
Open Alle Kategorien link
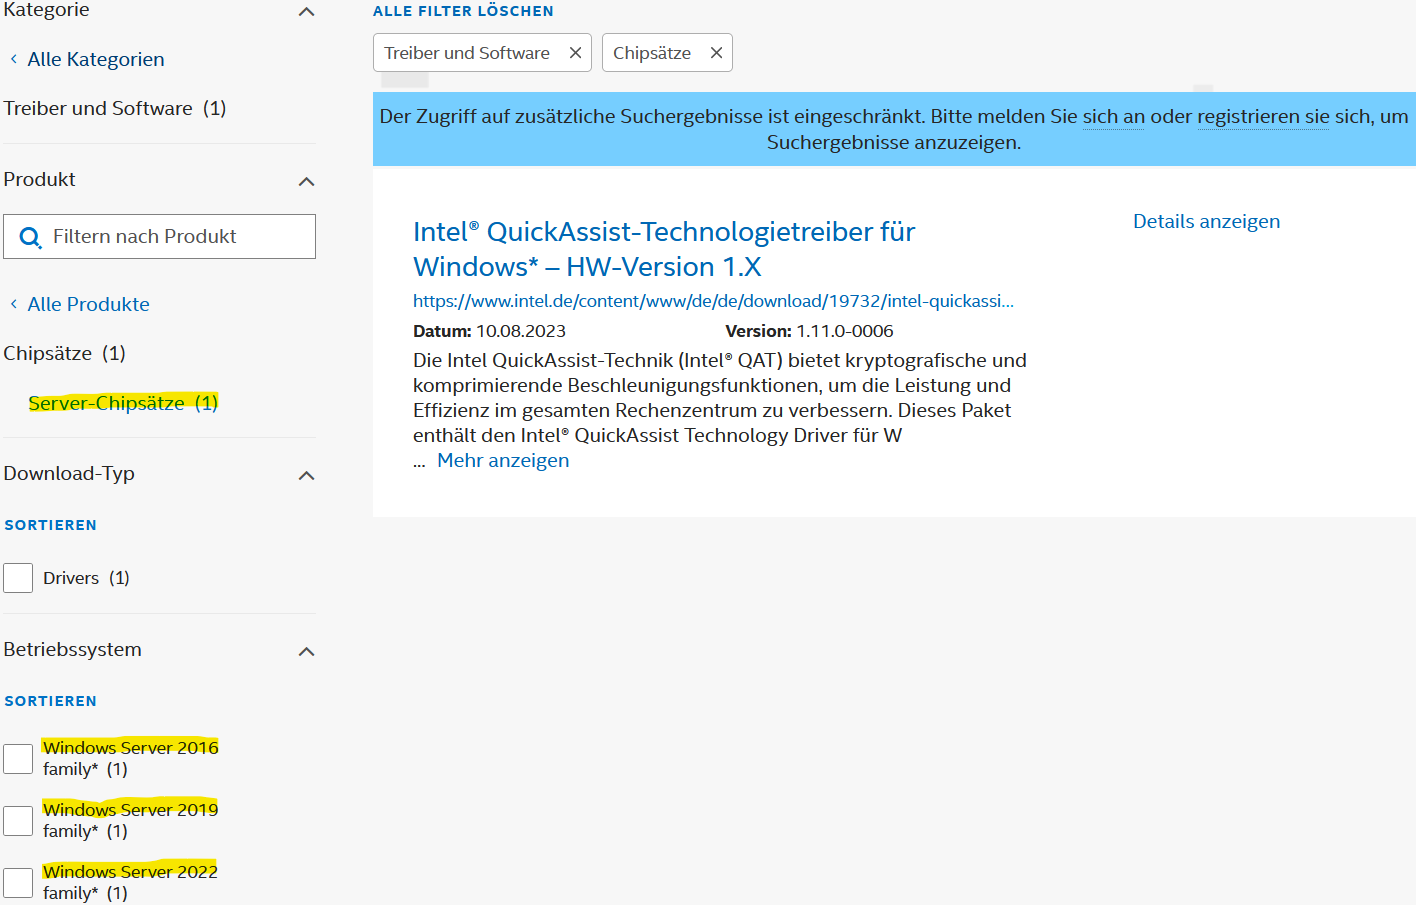[x=96, y=59]
